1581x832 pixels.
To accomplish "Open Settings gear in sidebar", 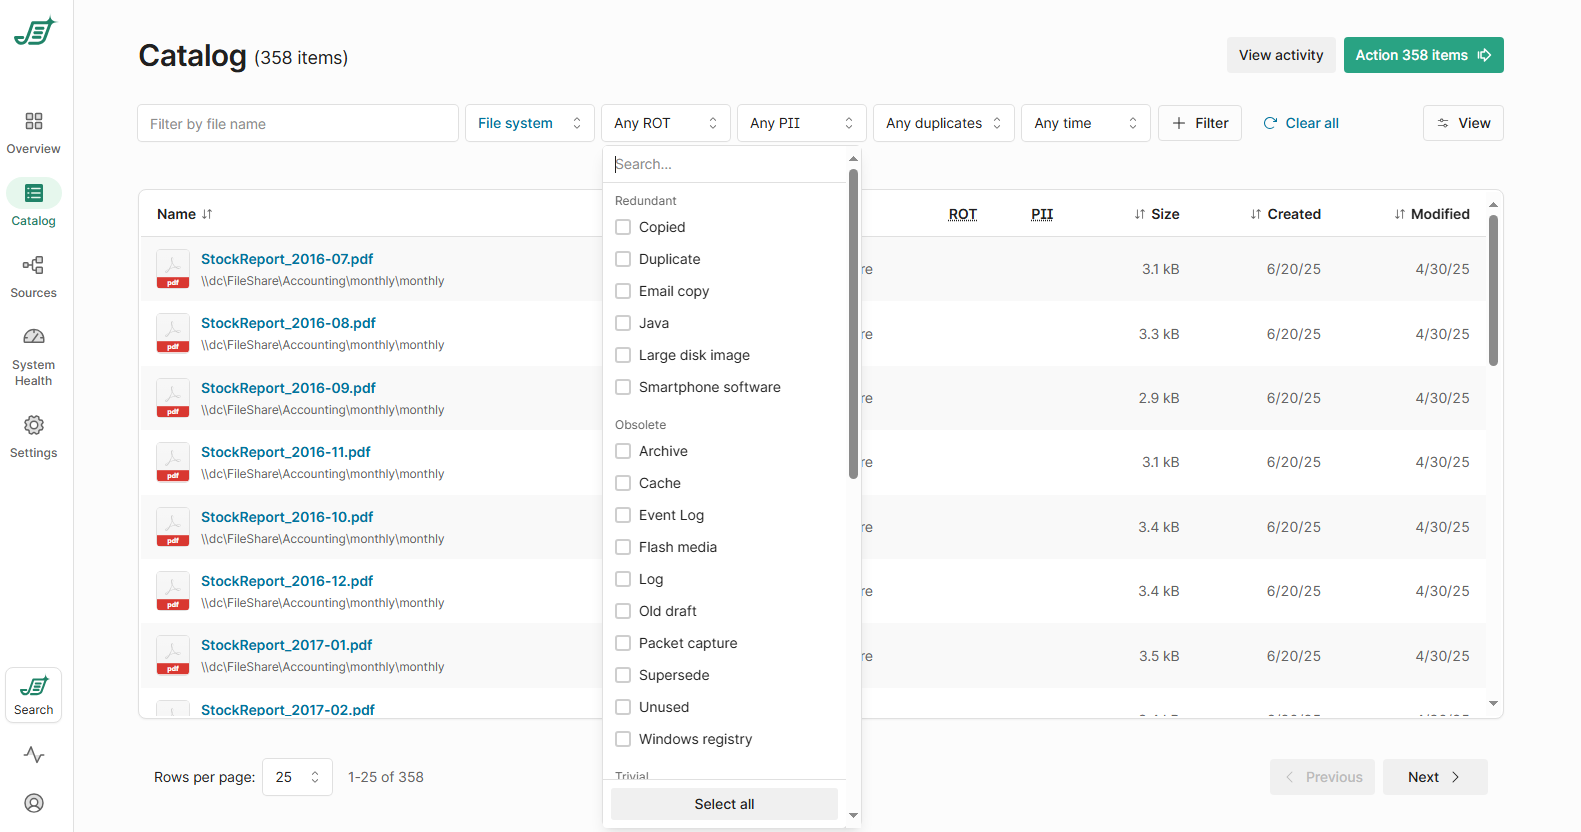I will point(34,426).
